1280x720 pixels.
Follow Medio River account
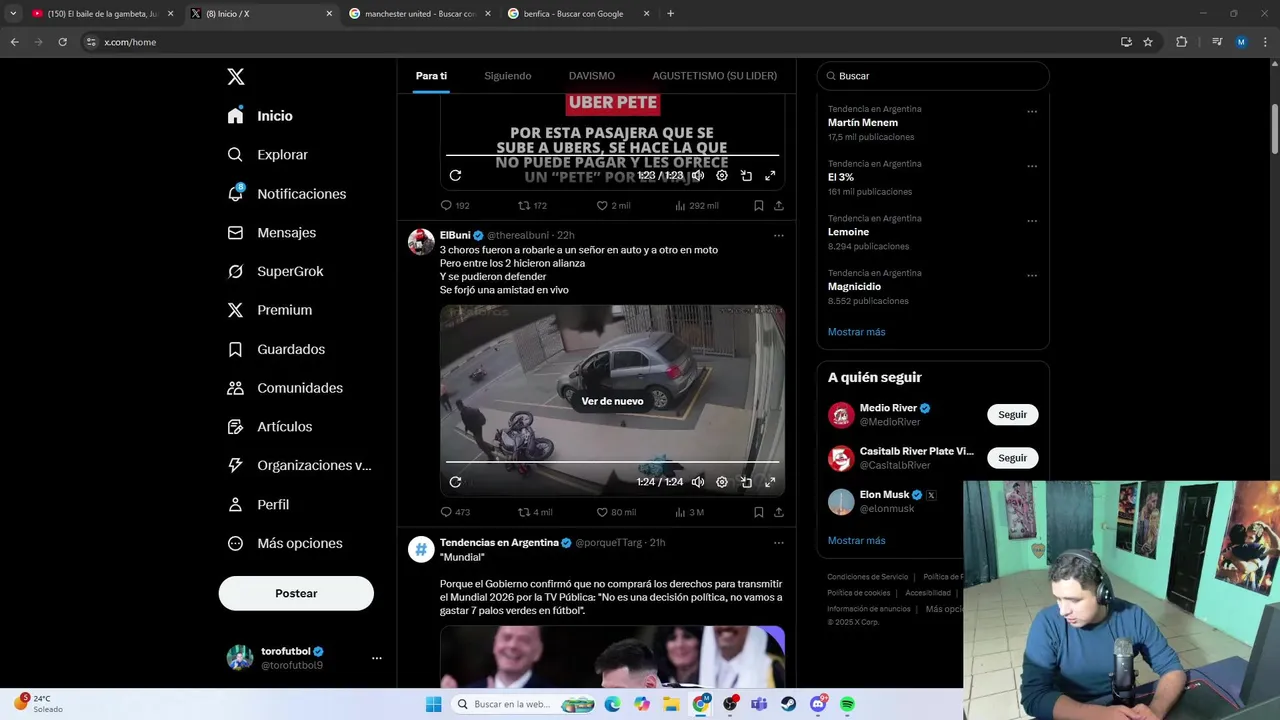[1012, 415]
